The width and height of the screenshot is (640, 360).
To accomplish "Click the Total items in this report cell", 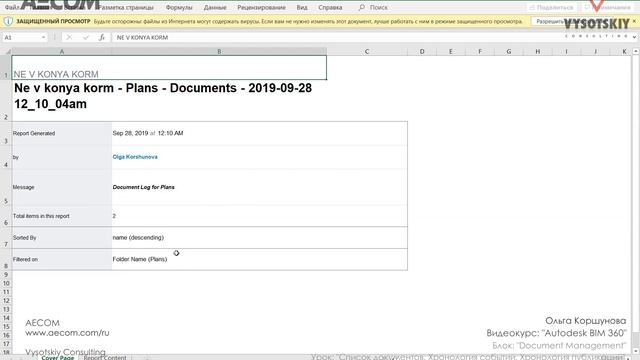I will click(62, 216).
